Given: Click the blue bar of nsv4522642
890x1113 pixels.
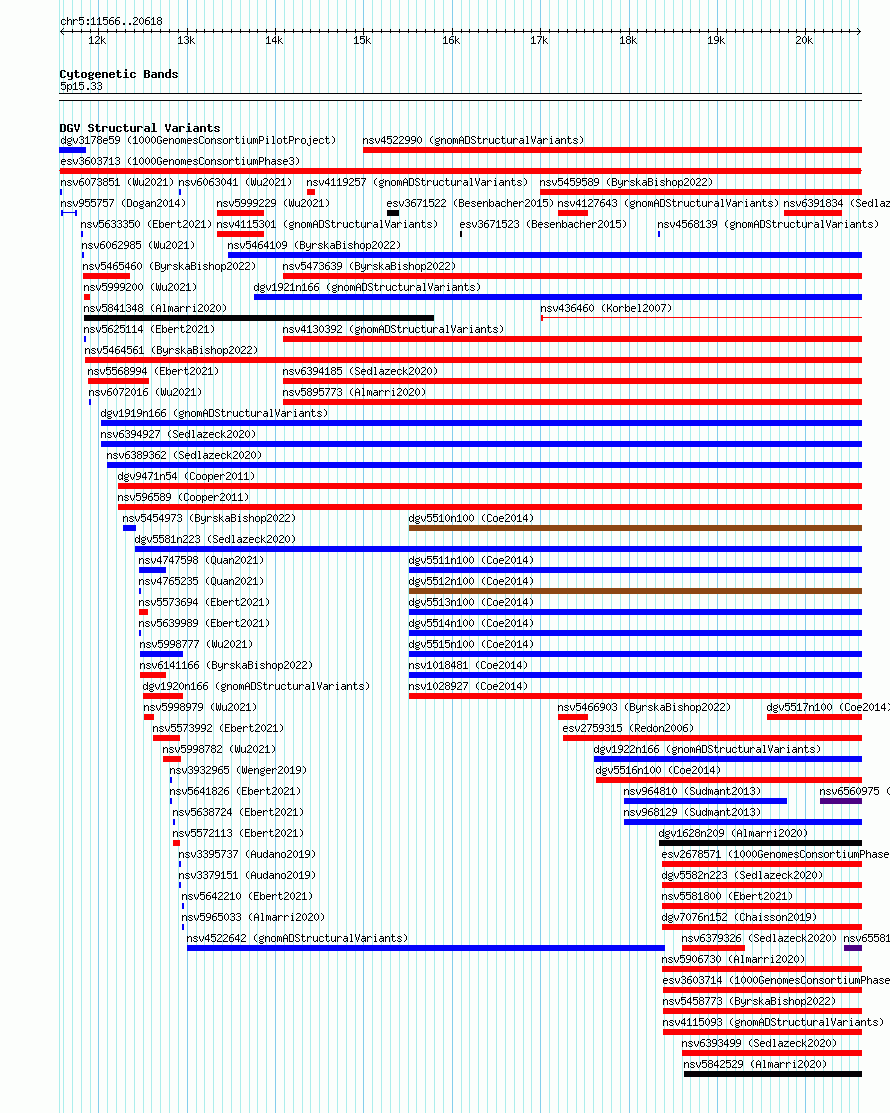Looking at the screenshot, I should pos(426,948).
